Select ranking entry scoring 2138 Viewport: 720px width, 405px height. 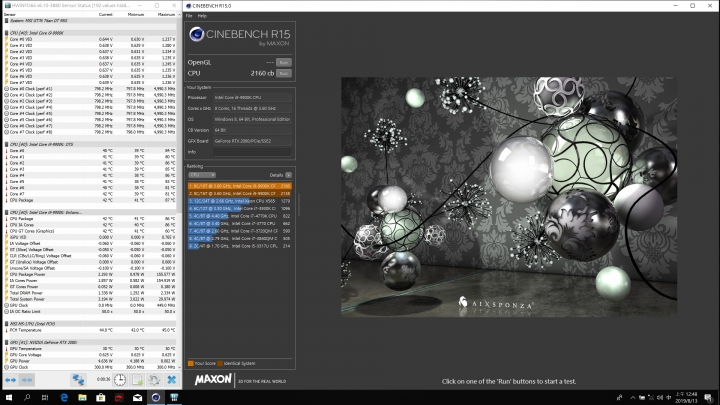point(239,193)
